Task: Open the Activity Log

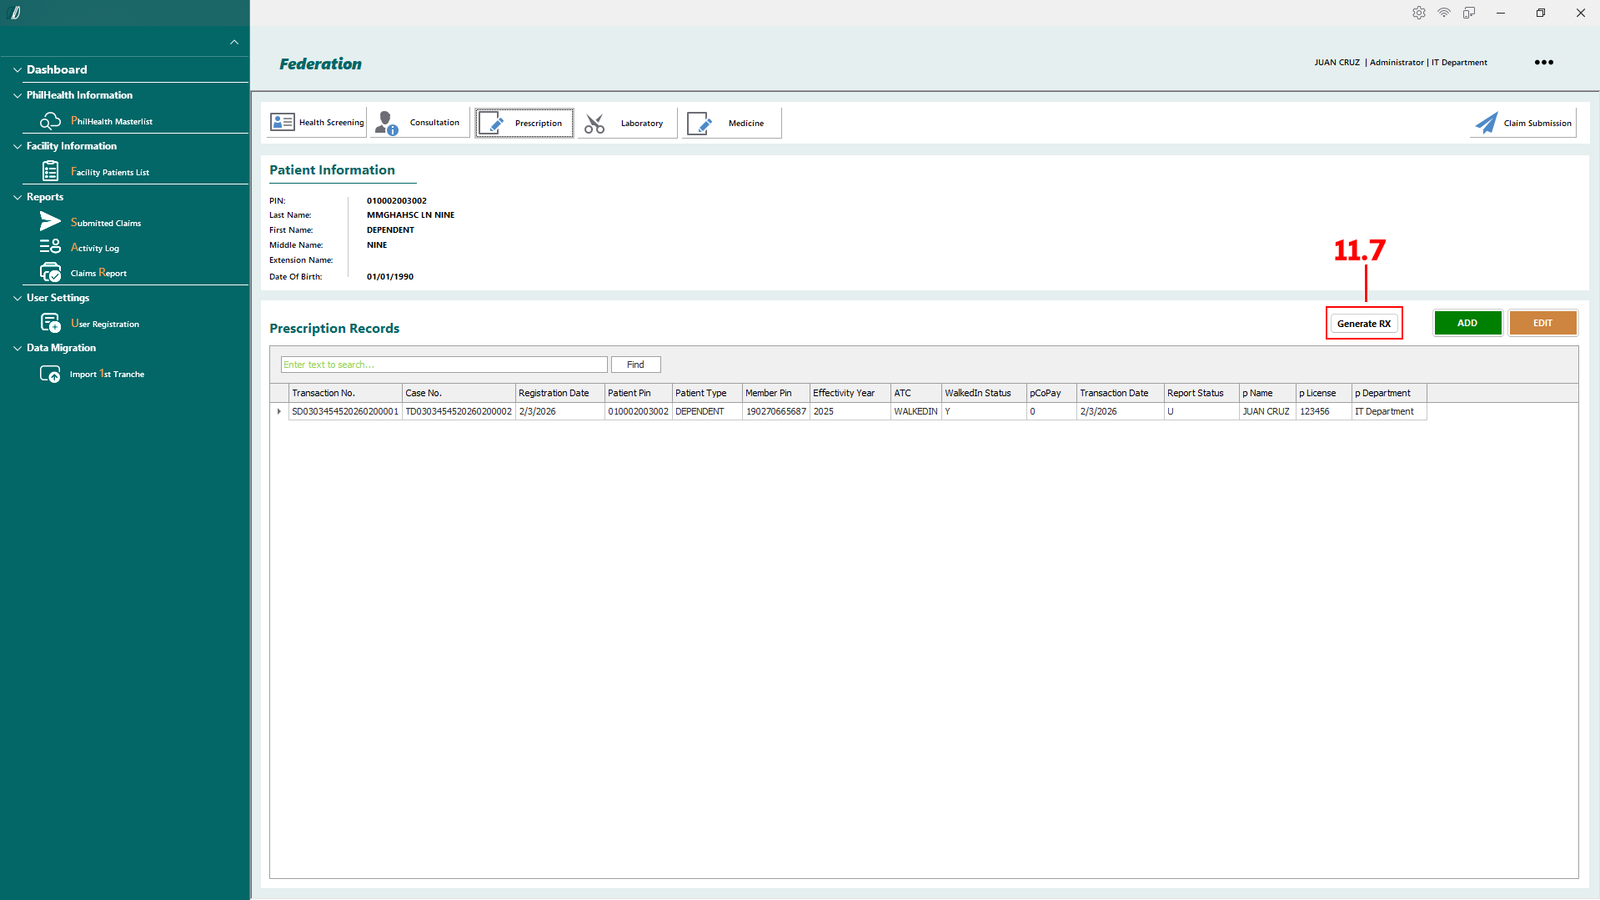Action: 94,248
